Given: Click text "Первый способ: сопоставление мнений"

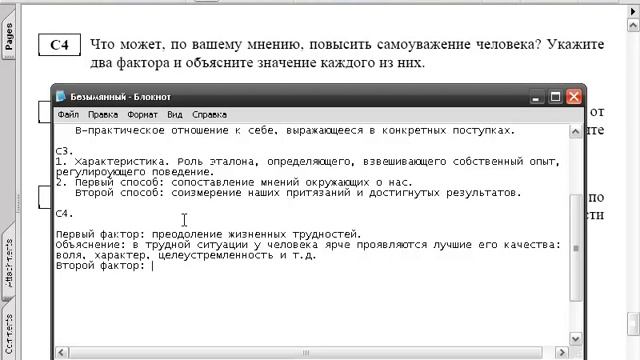Looking at the screenshot, I should (187, 182).
